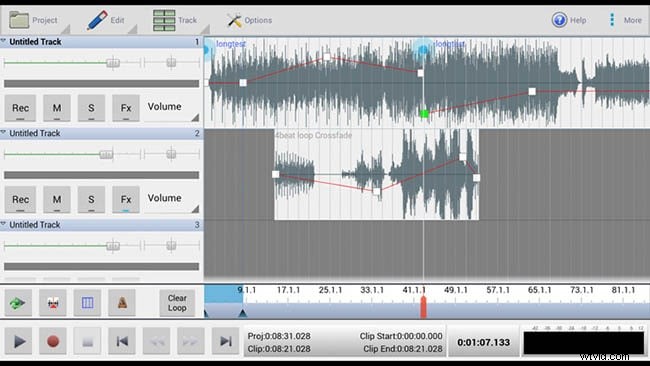The image size is (650, 366).
Task: Select the green automation point on track 1
Action: coord(424,114)
